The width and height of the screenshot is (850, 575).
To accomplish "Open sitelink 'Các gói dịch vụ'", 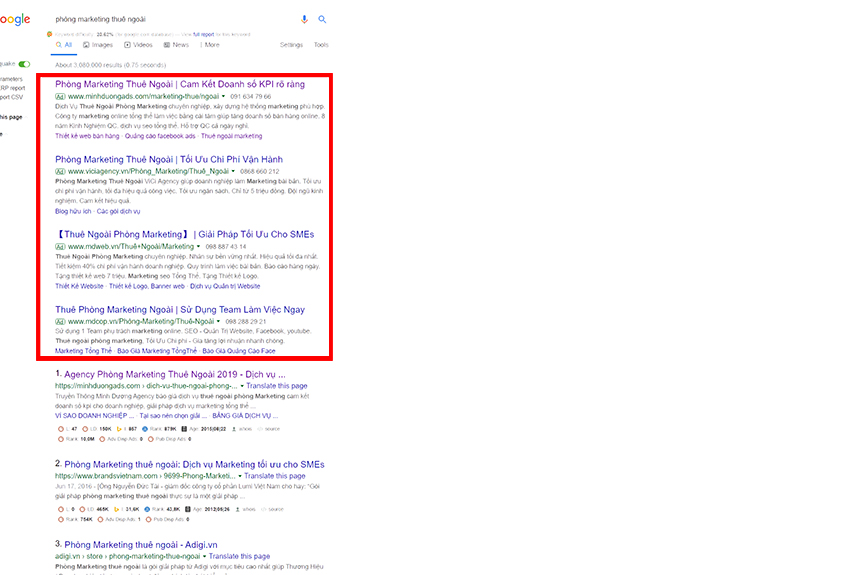I will (x=118, y=211).
